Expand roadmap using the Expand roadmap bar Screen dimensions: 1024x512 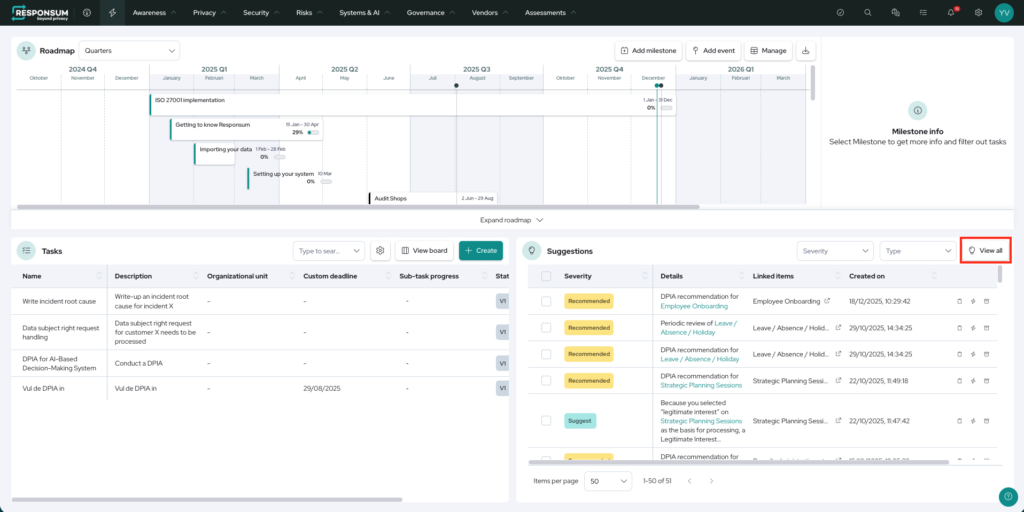tap(511, 219)
